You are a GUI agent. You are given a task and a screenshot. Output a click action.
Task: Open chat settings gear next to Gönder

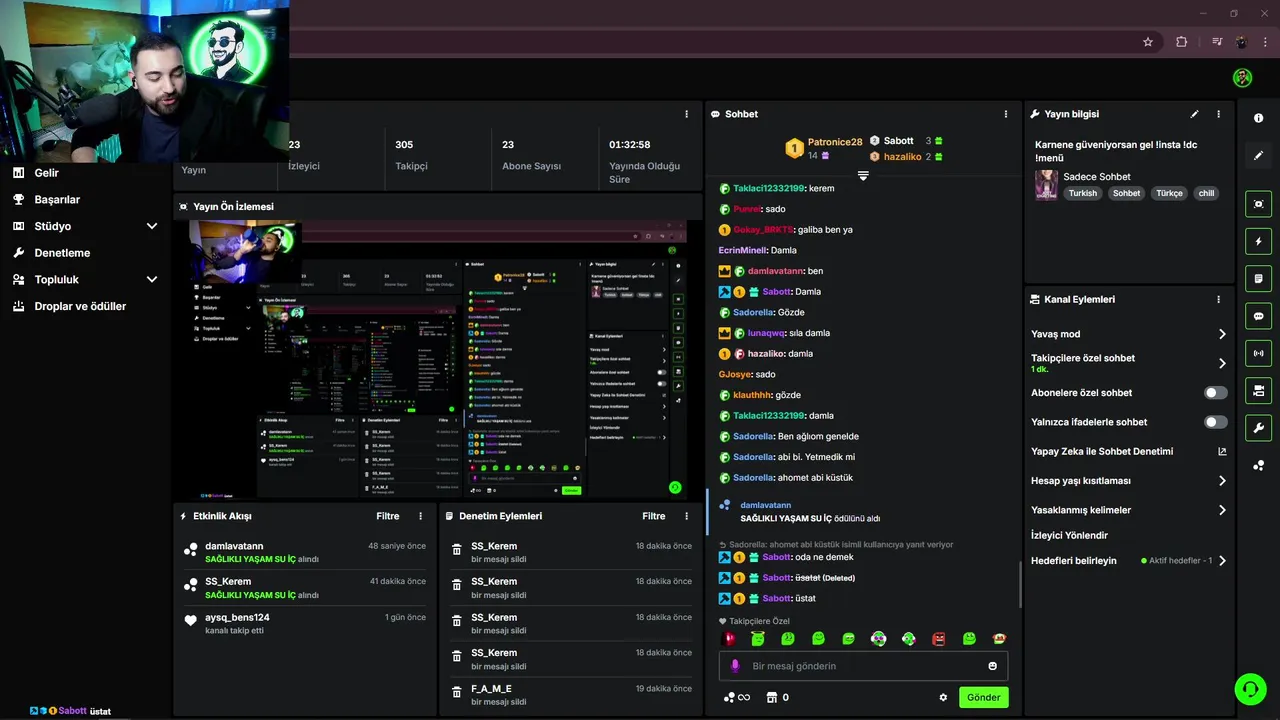click(x=943, y=697)
